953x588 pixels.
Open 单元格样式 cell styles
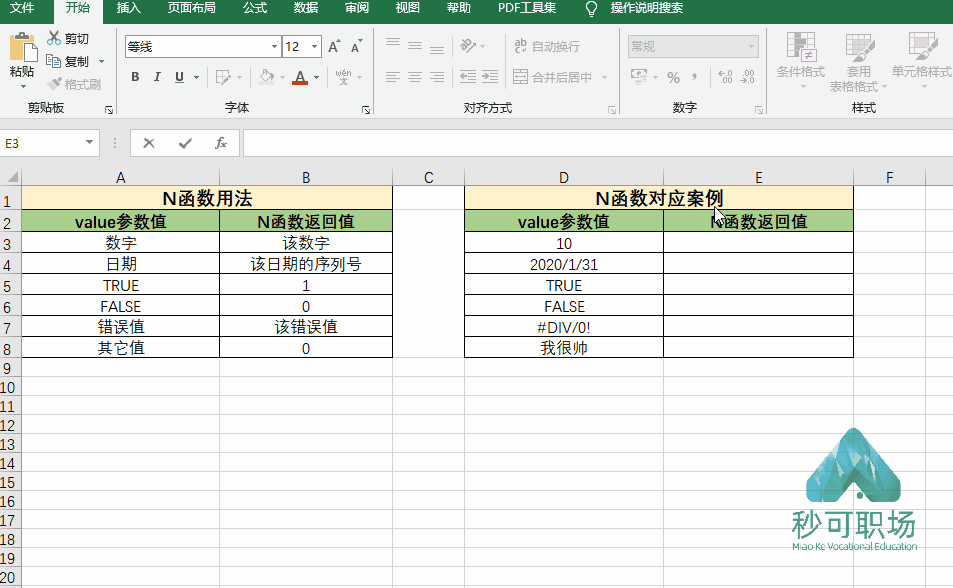click(922, 61)
